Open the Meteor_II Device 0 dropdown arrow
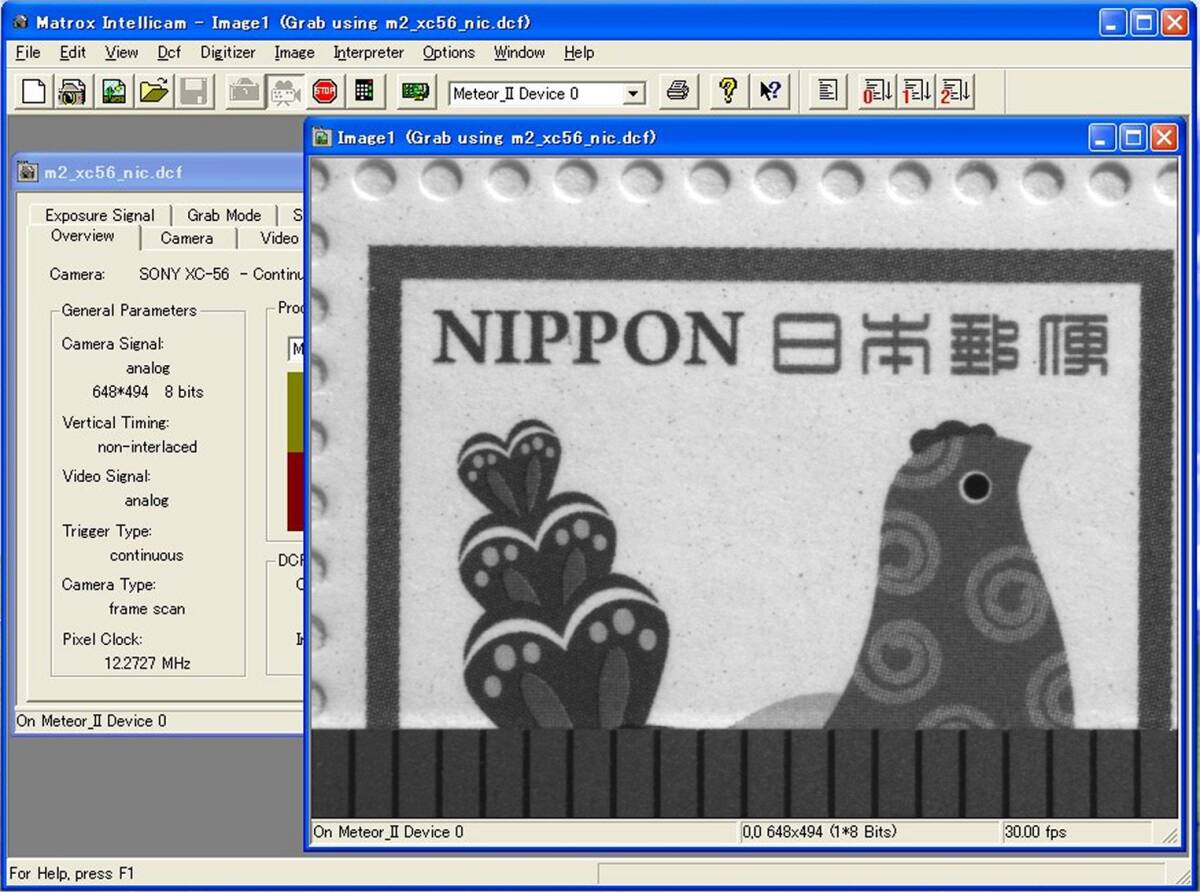1200x892 pixels. tap(633, 94)
